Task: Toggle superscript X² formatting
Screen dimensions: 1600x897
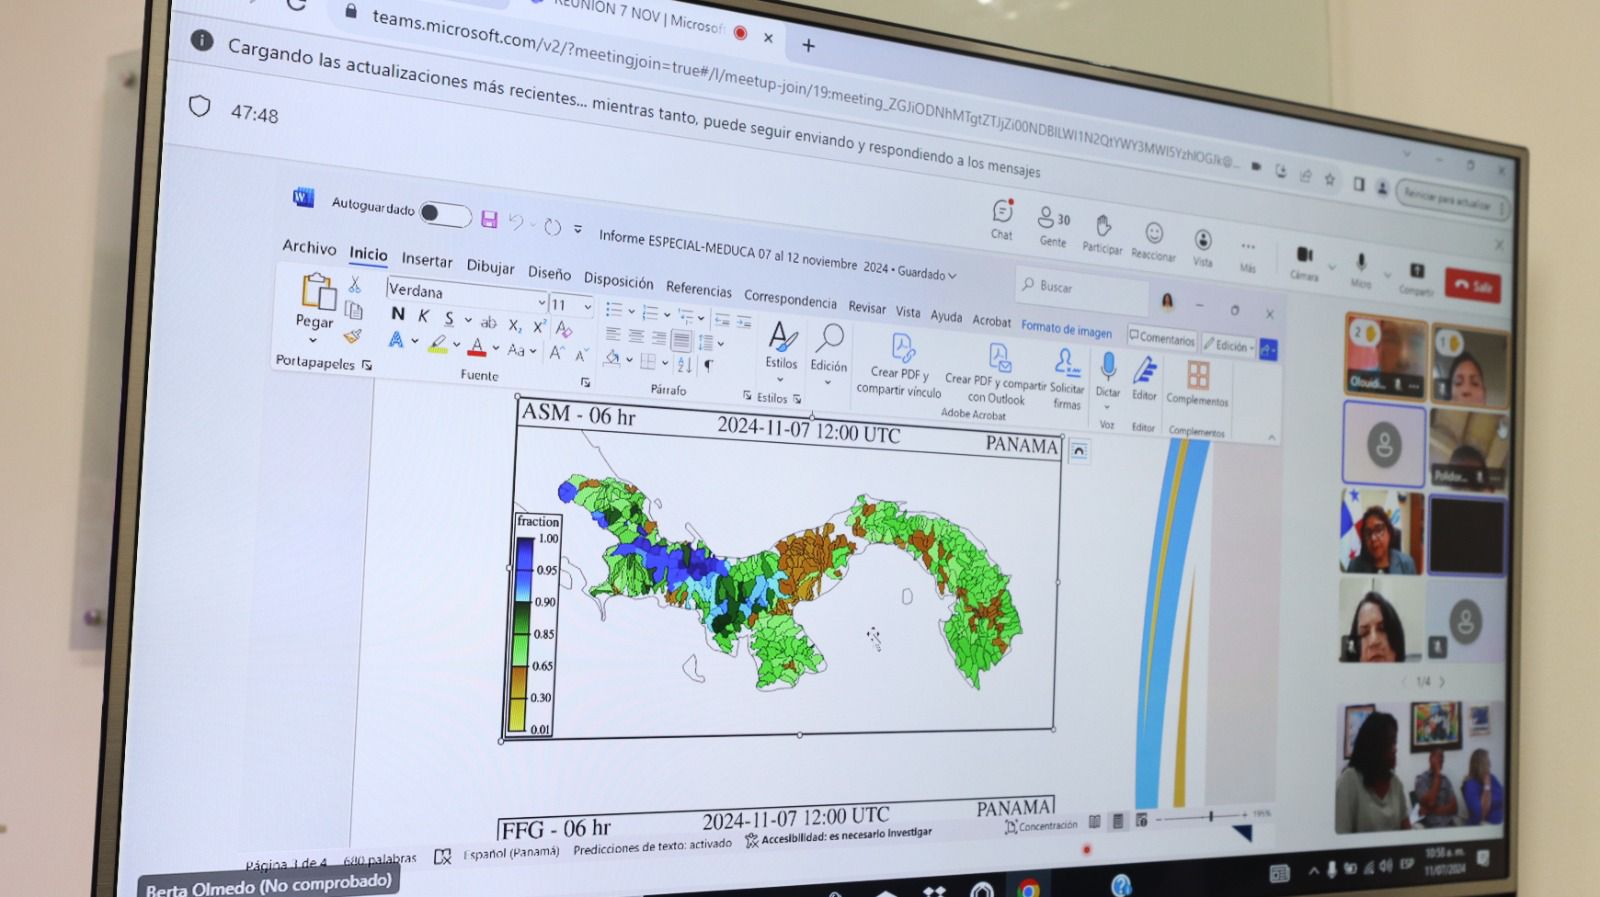Action: point(539,327)
